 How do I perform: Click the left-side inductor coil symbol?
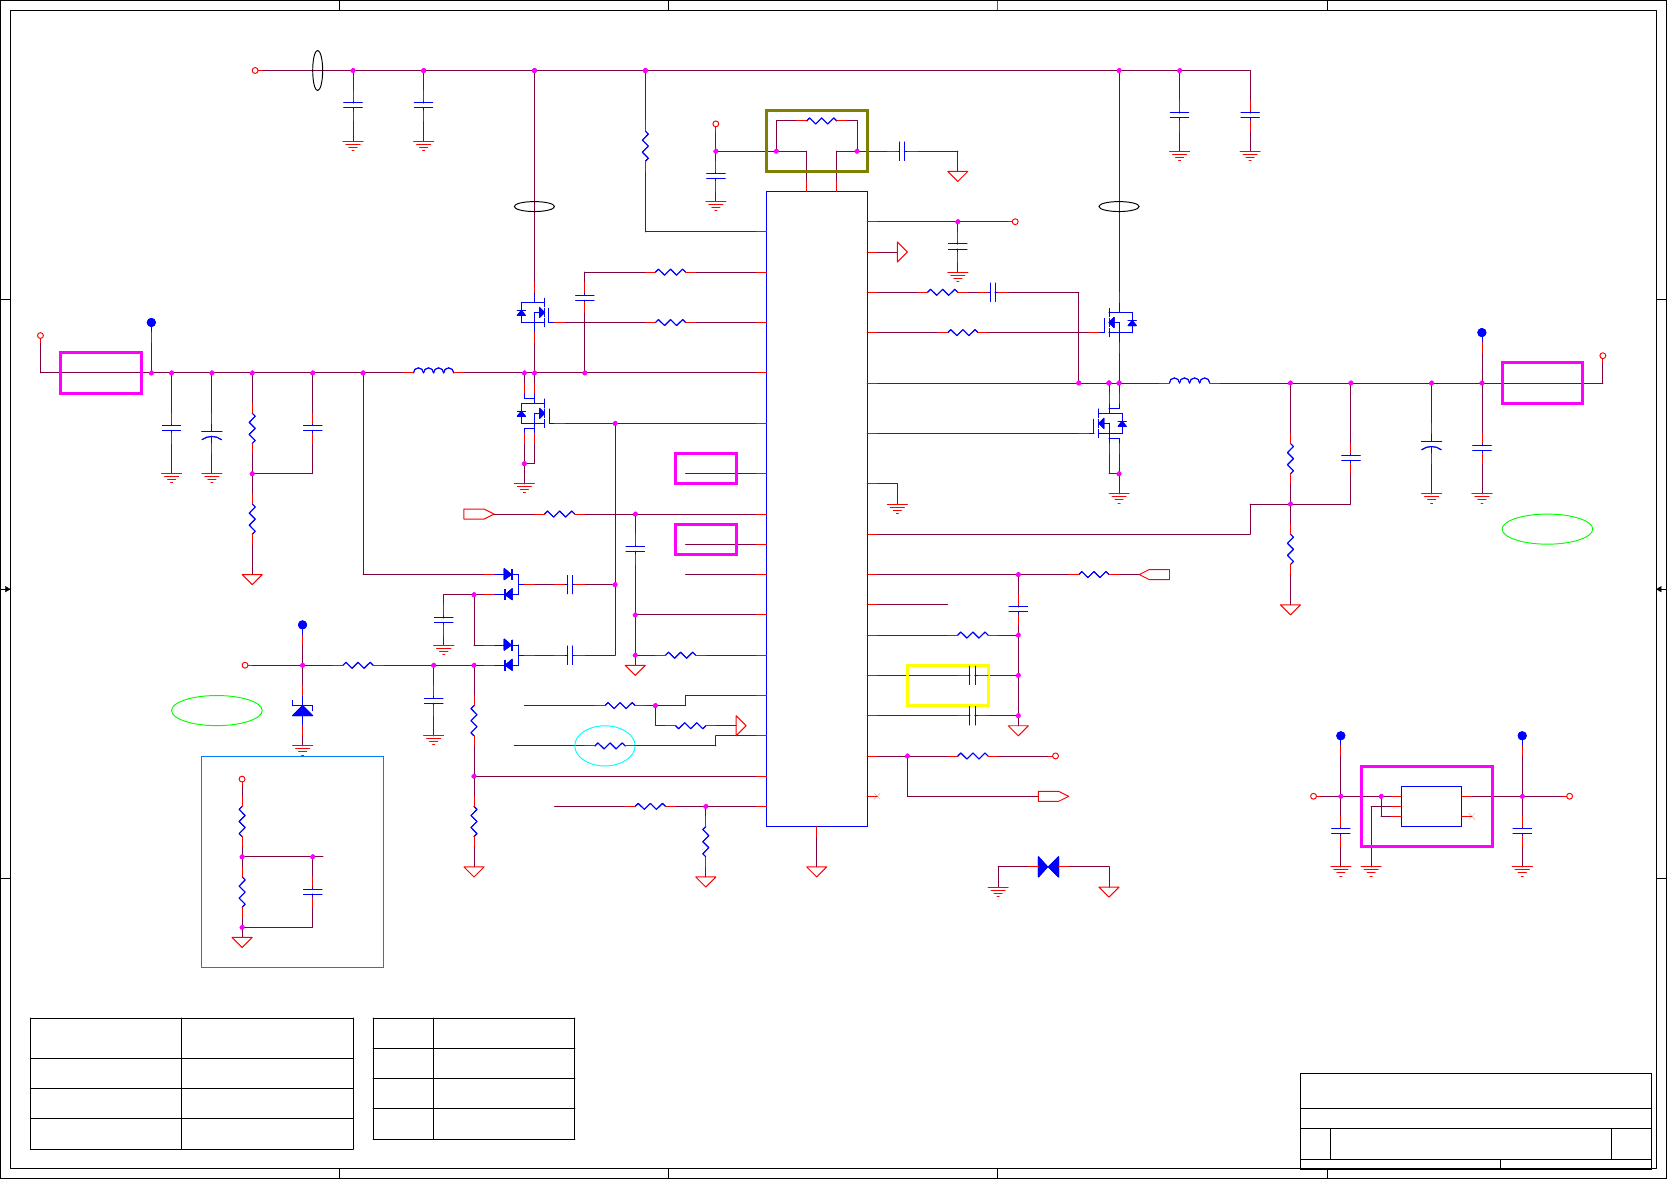pos(433,370)
